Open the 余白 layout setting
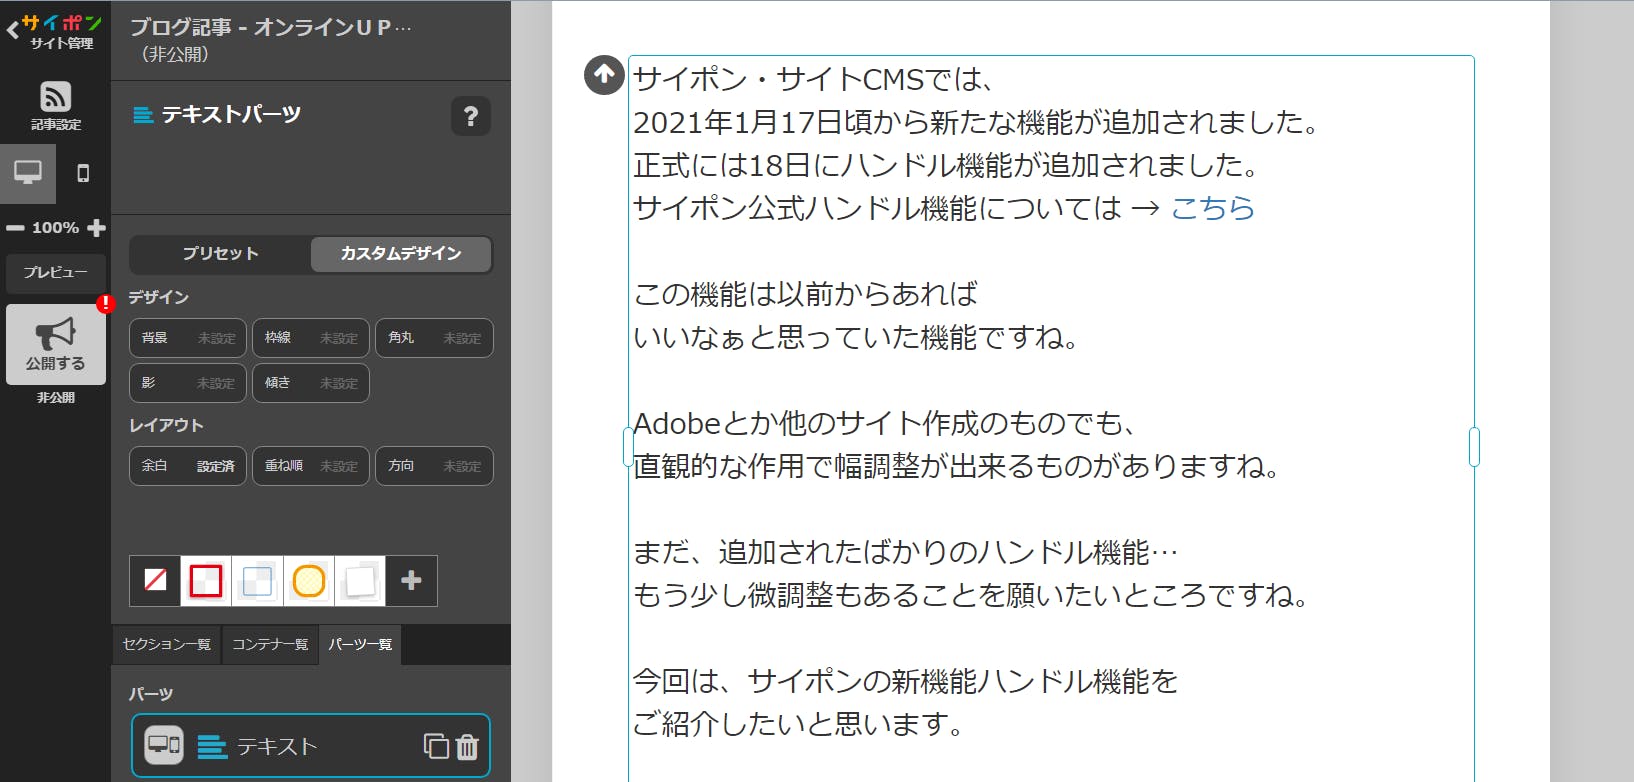This screenshot has width=1634, height=782. coord(188,466)
